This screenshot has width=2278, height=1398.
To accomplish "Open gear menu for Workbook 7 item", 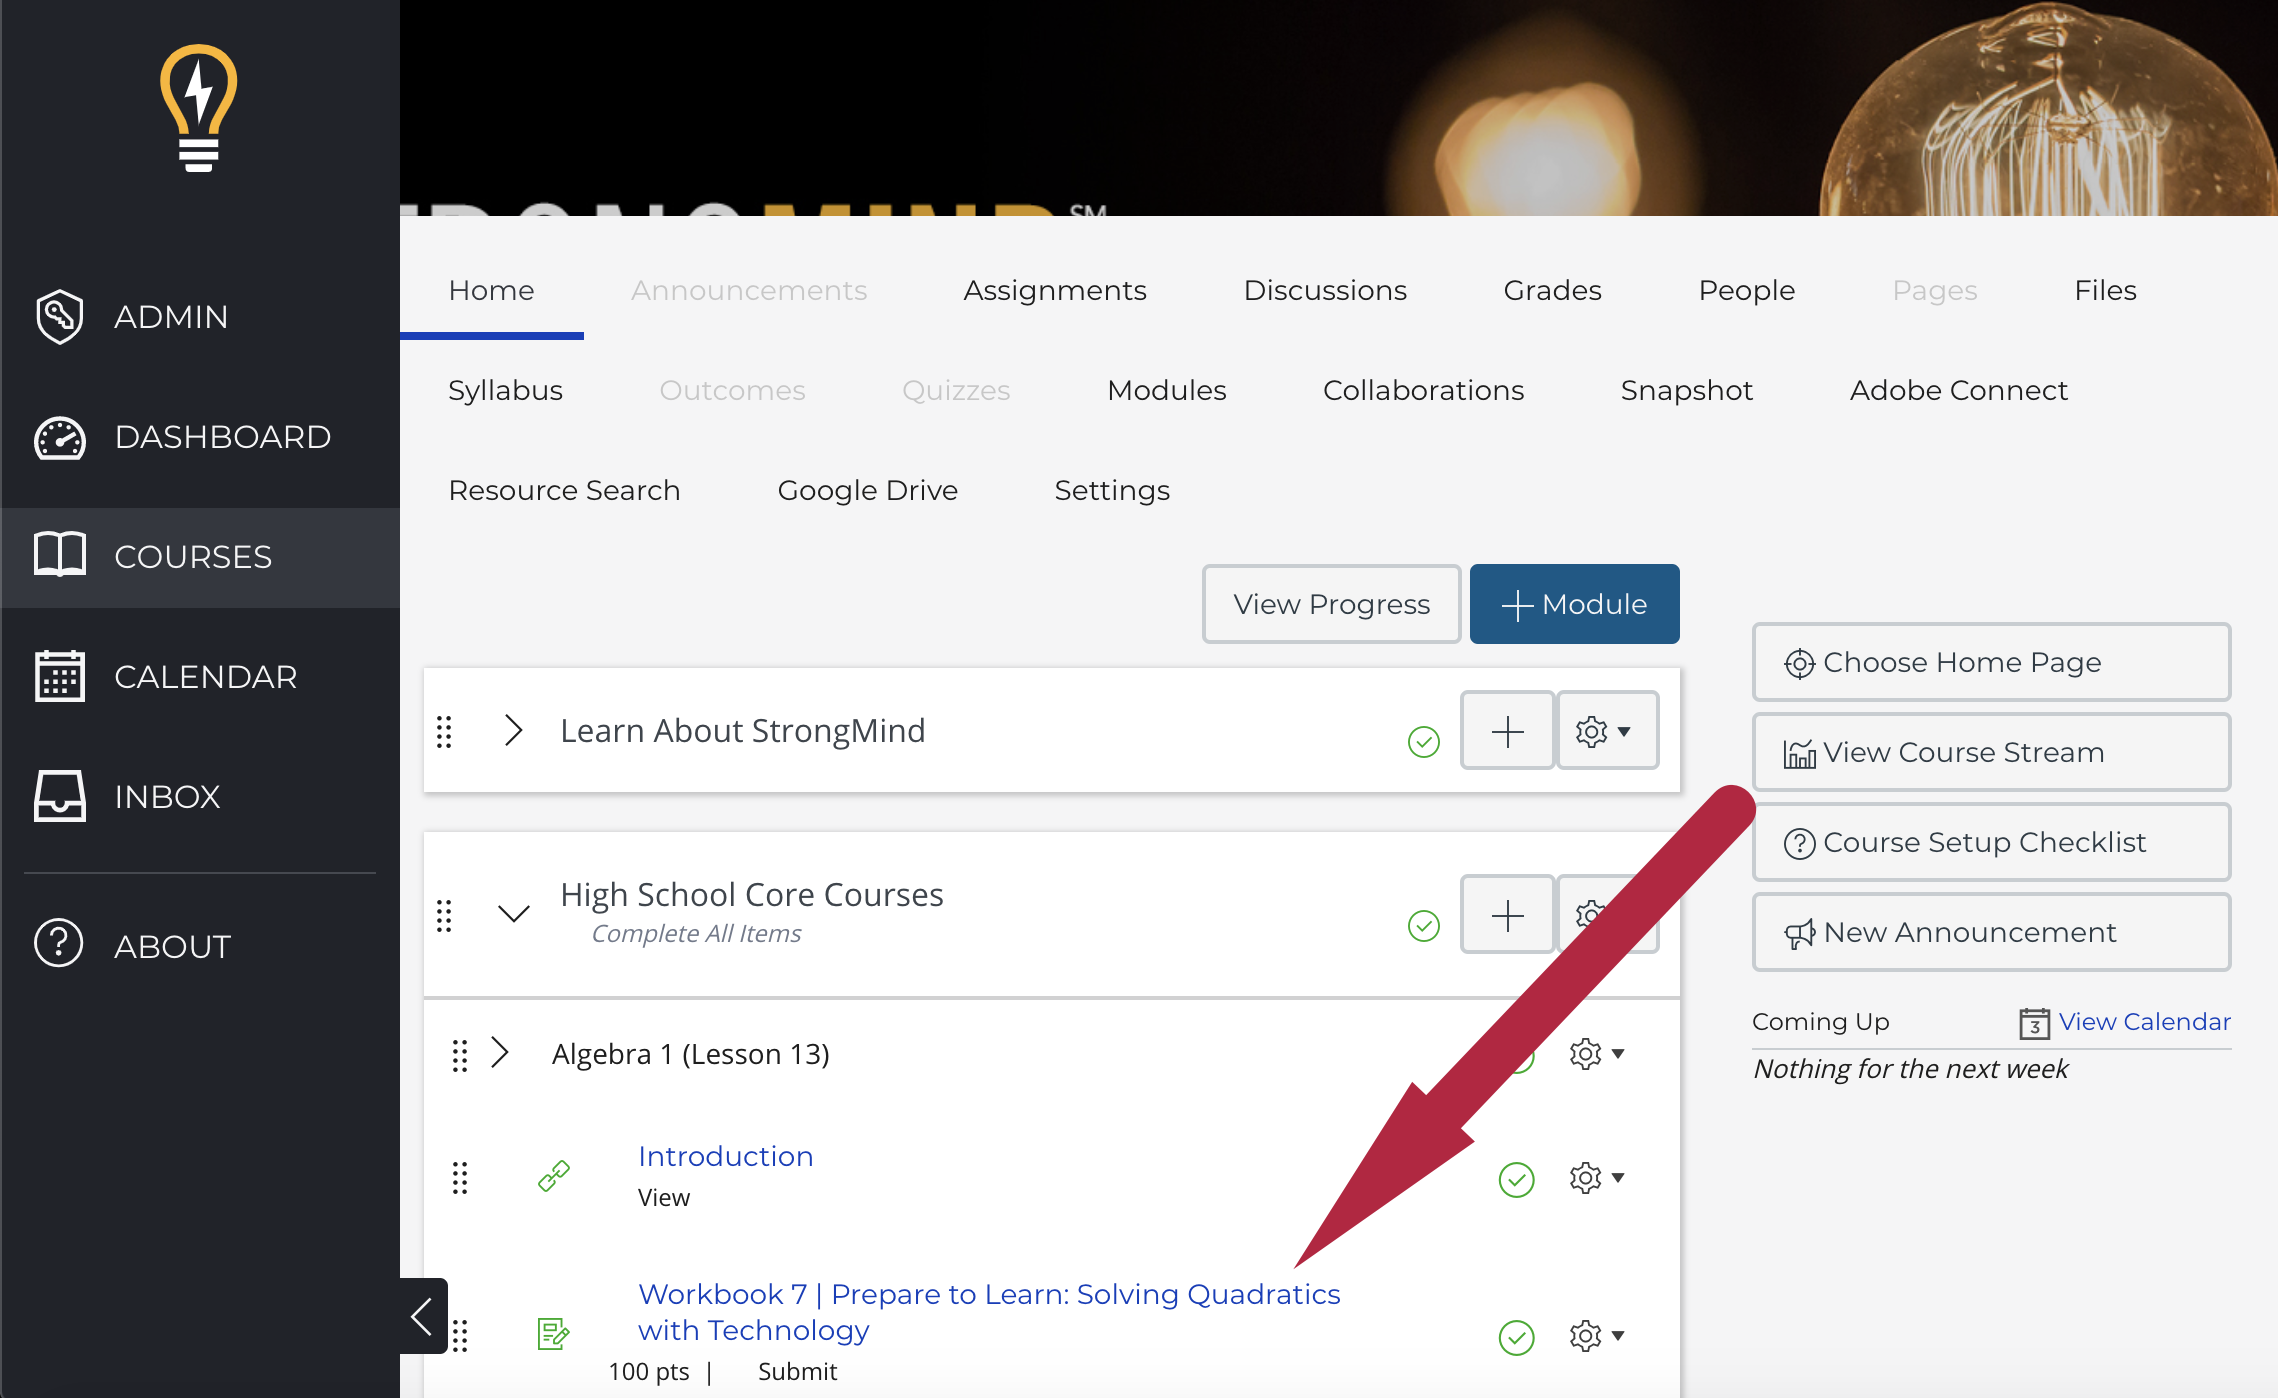I will tap(1597, 1336).
